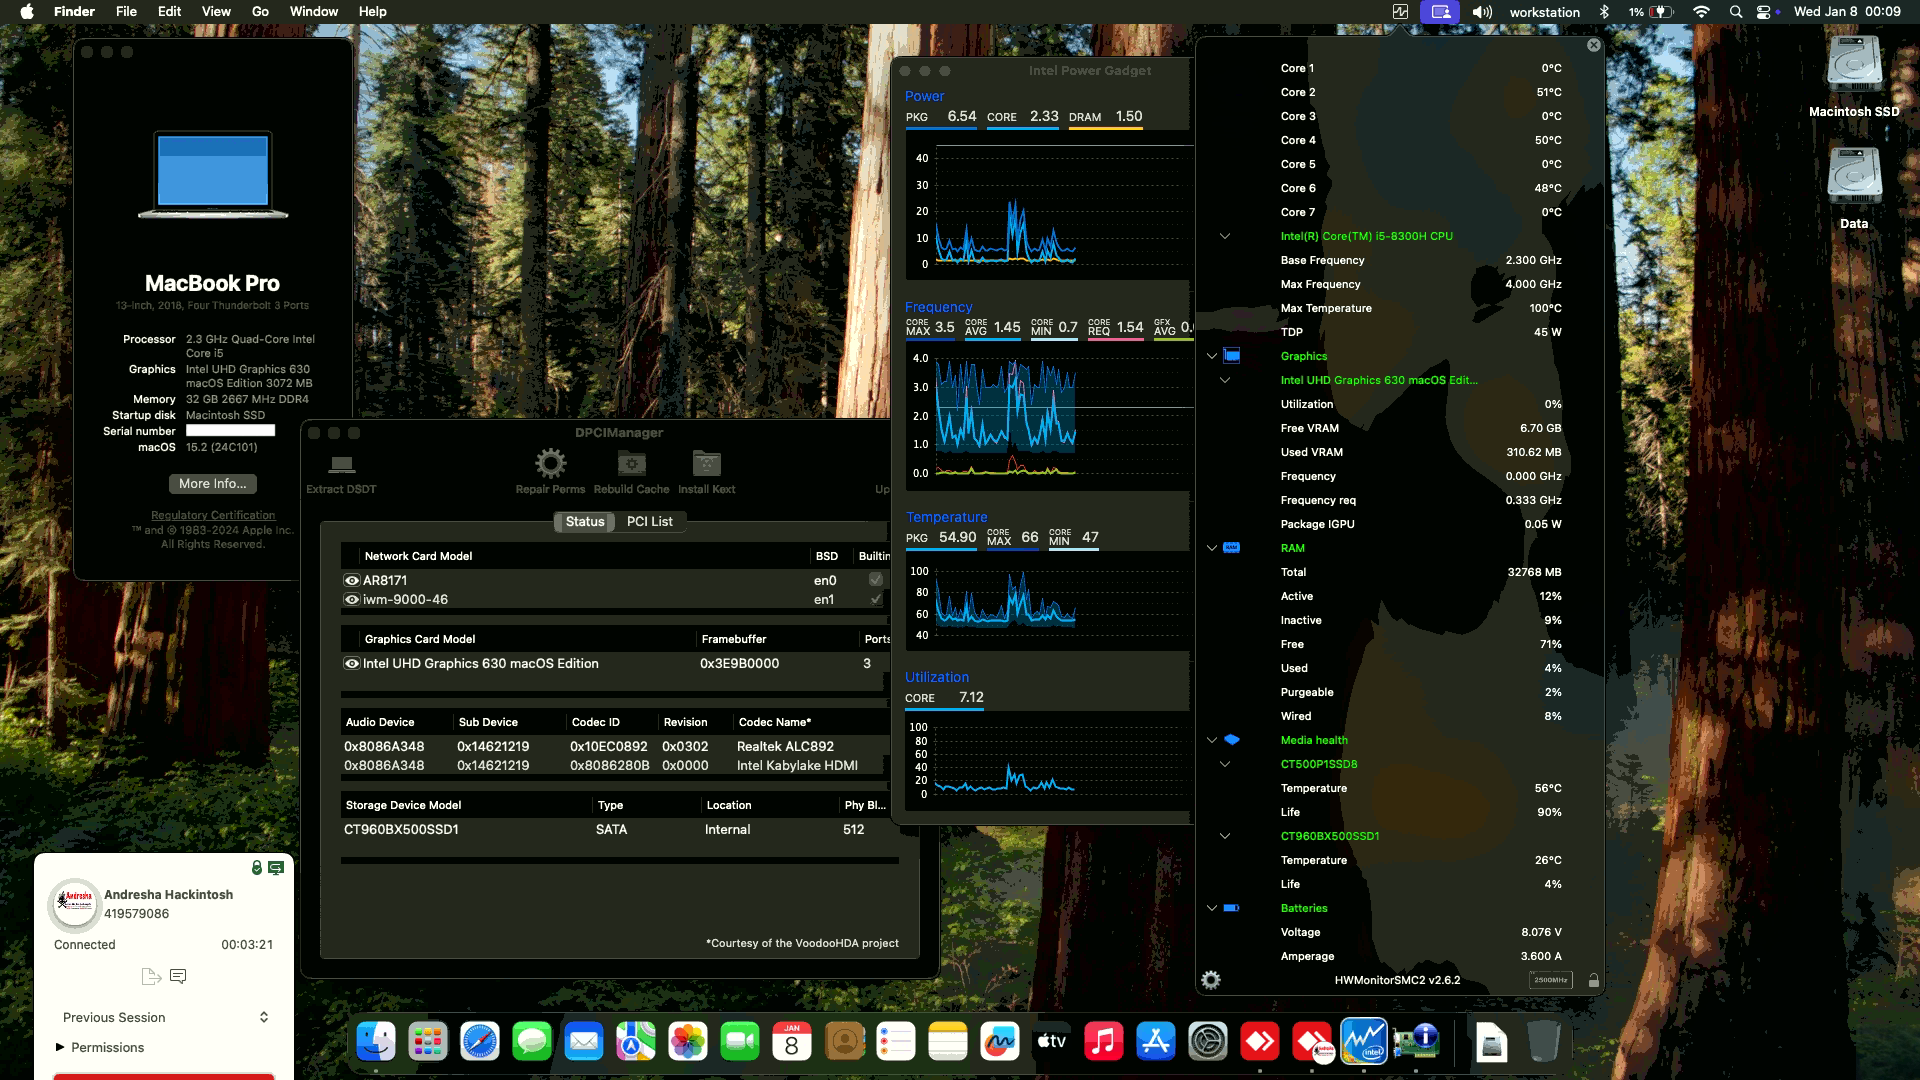Open HWMonitorSMC2 settings gear
The width and height of the screenshot is (1920, 1080).
point(1211,980)
